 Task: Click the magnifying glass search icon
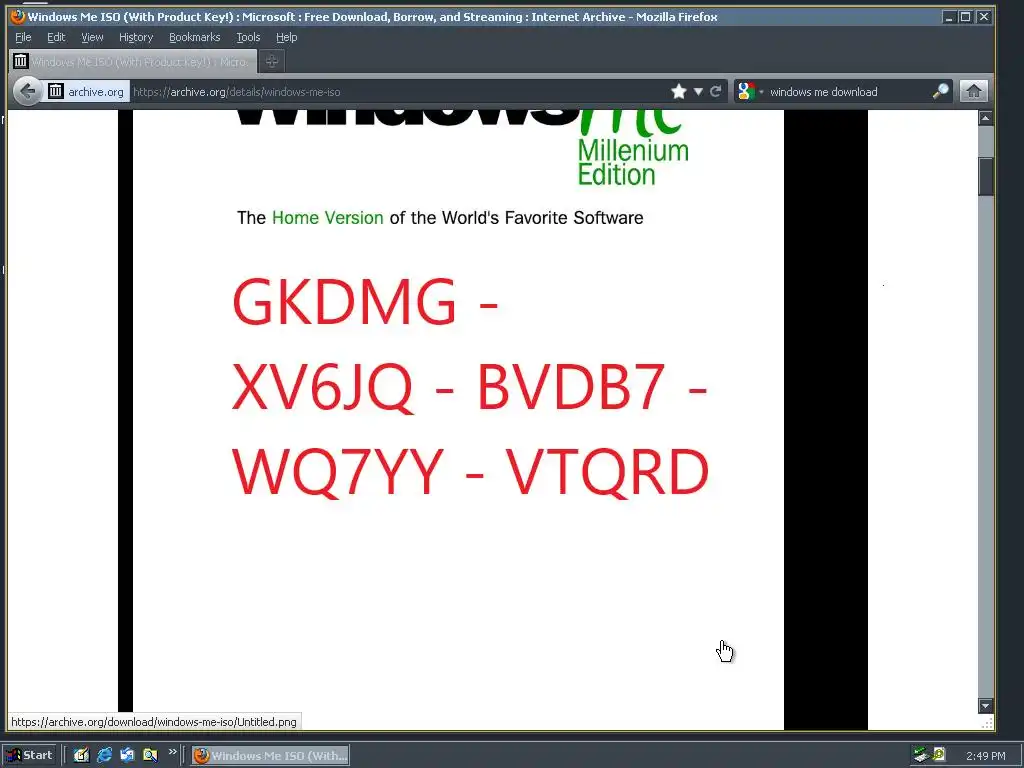click(x=940, y=91)
